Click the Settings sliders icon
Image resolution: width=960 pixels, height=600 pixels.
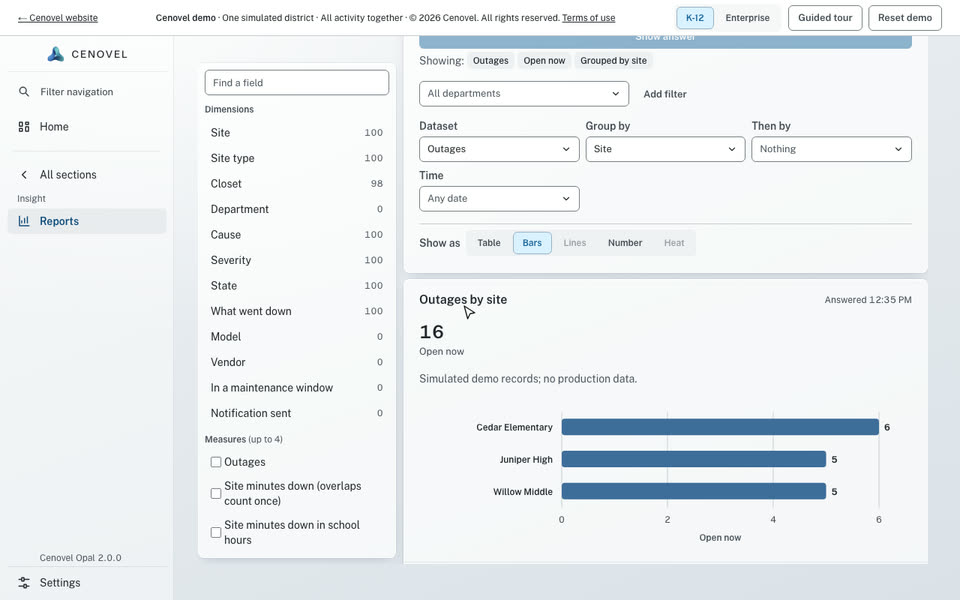point(24,583)
